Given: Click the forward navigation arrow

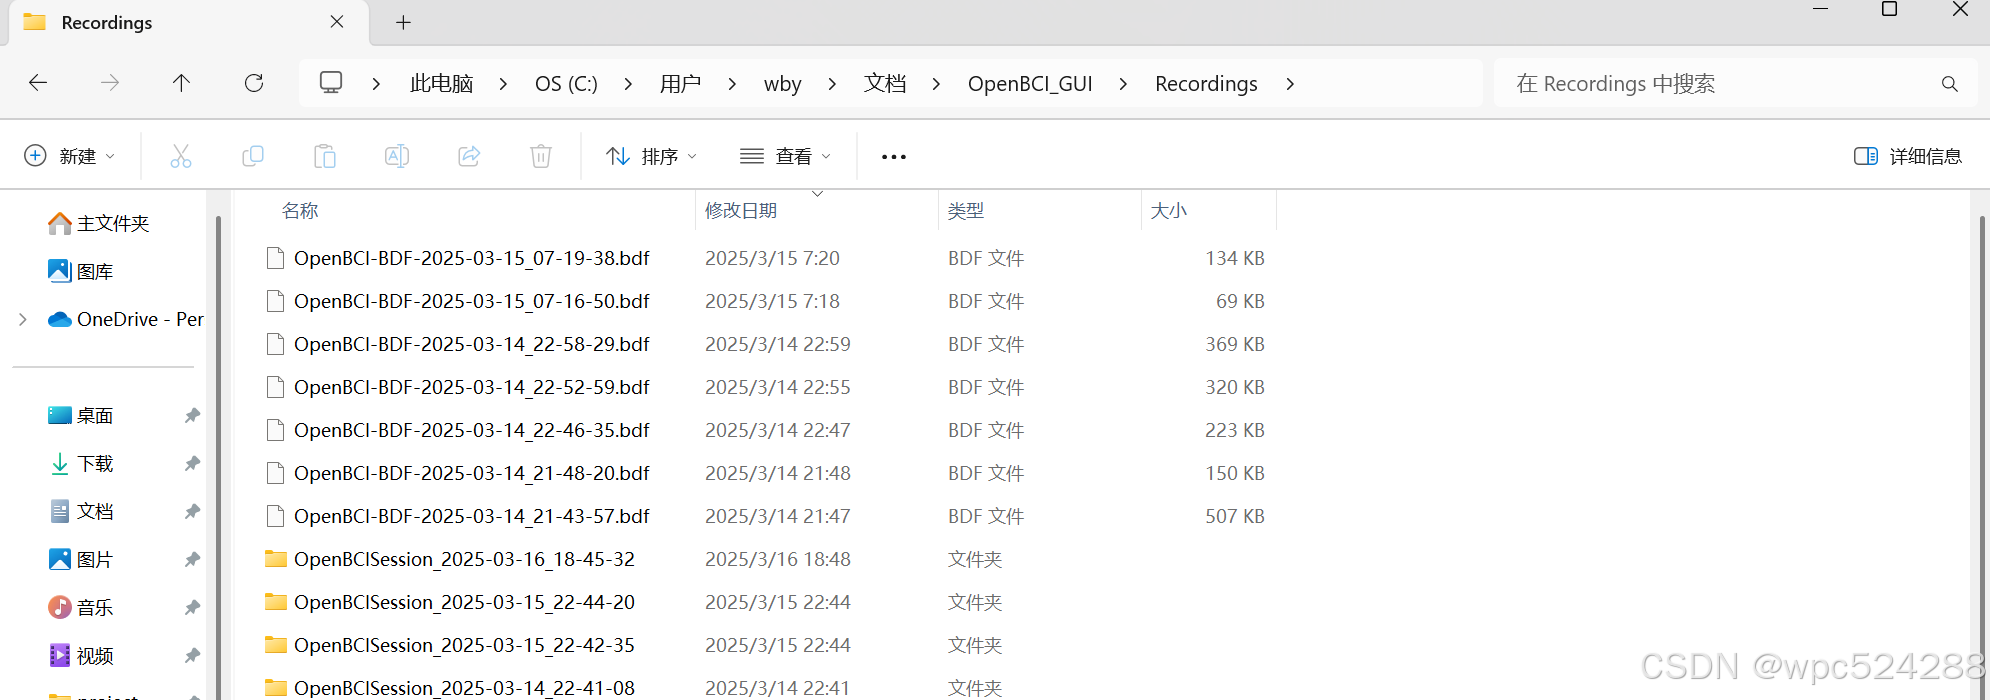Looking at the screenshot, I should point(110,83).
